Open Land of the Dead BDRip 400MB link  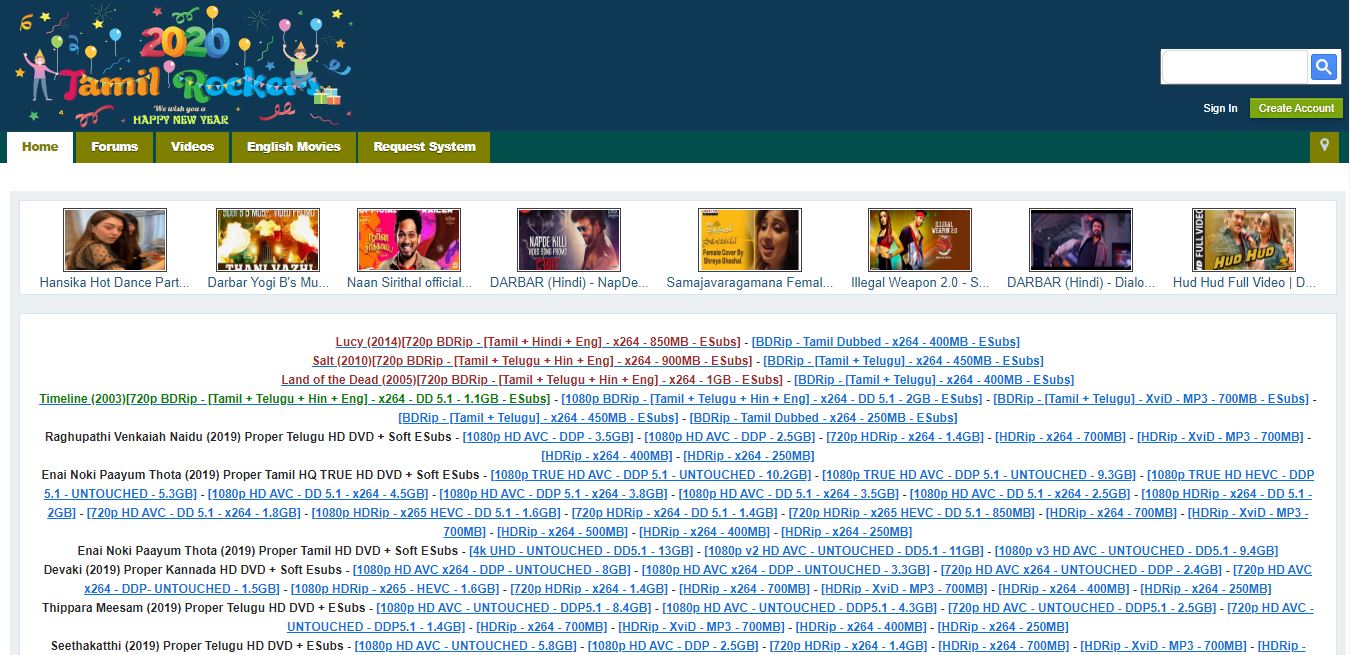(x=934, y=380)
